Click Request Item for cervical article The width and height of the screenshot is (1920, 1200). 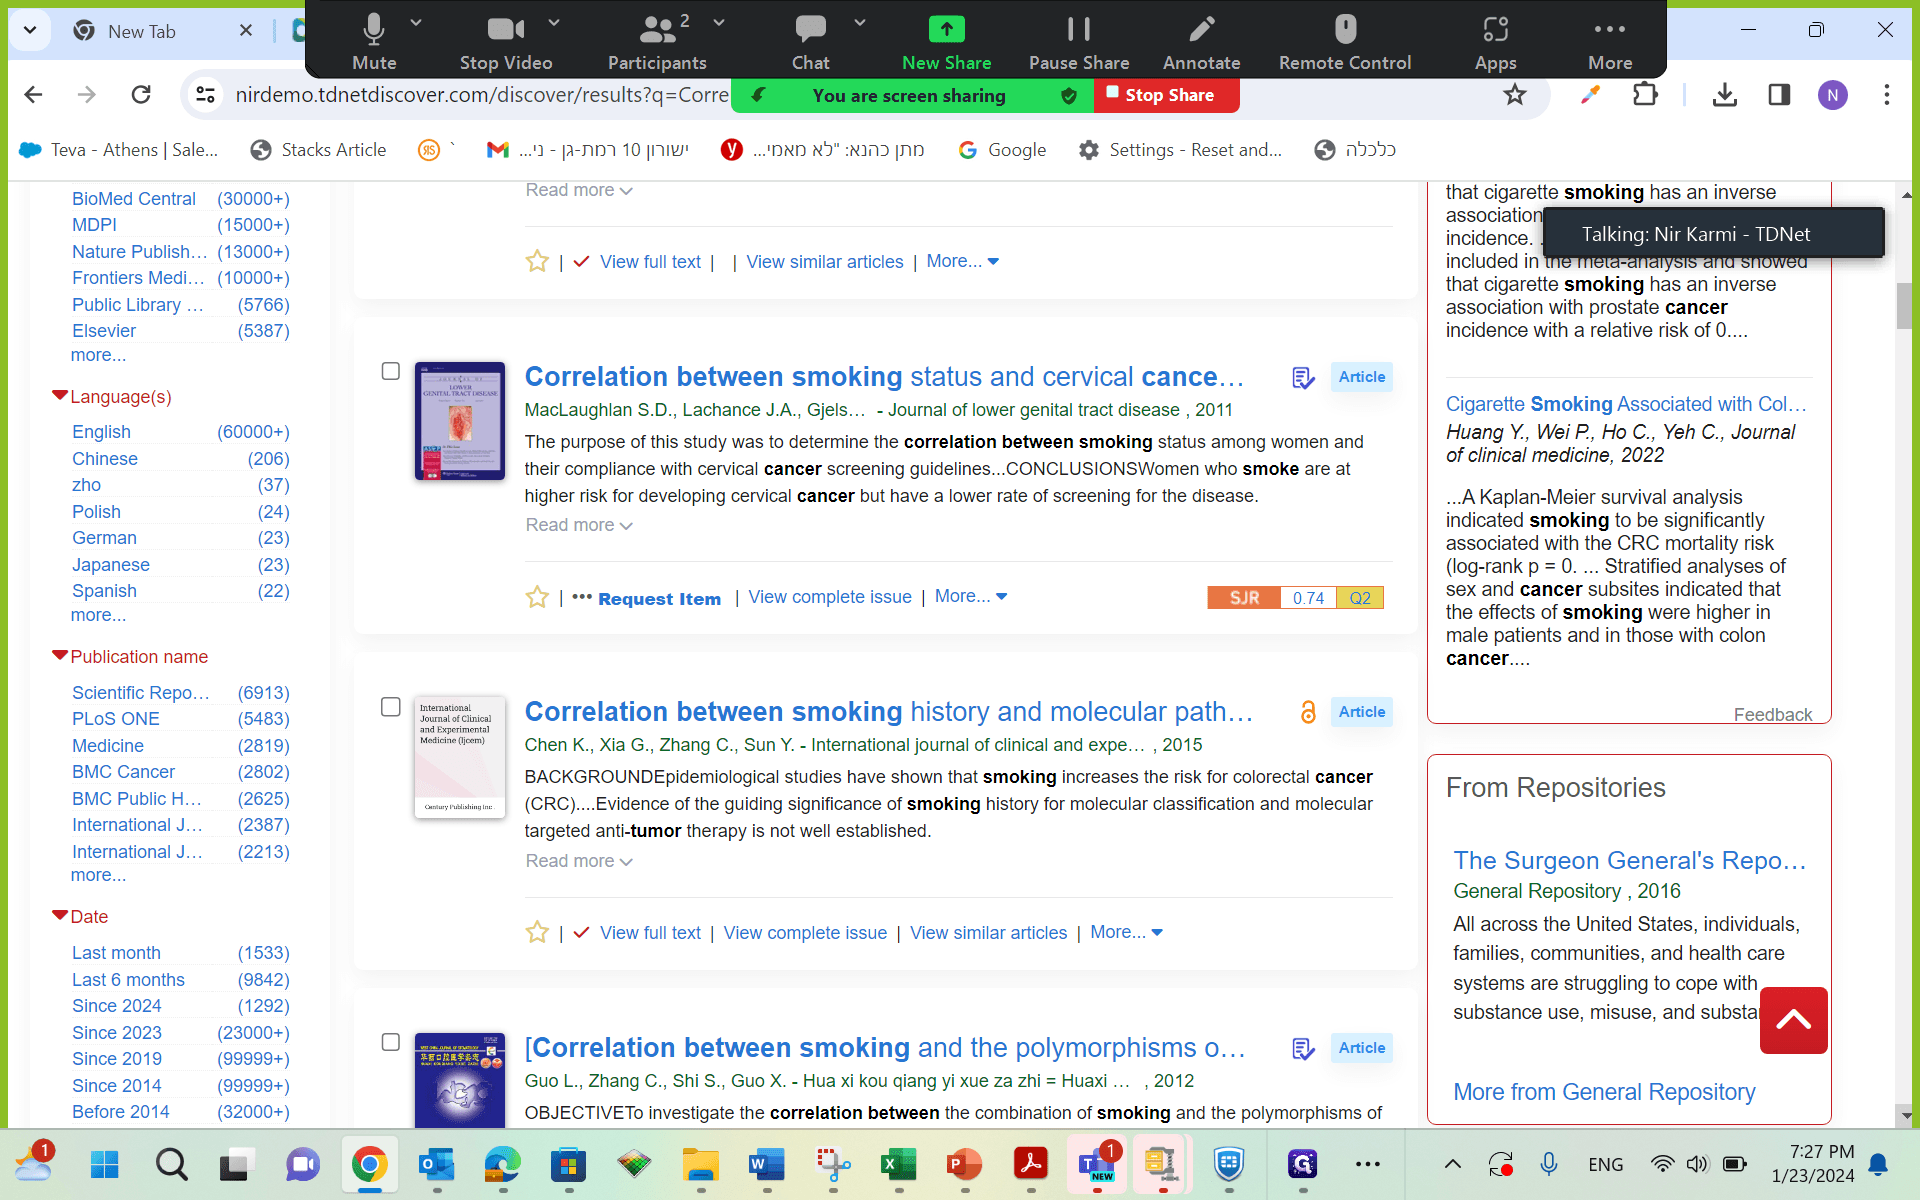tap(659, 599)
